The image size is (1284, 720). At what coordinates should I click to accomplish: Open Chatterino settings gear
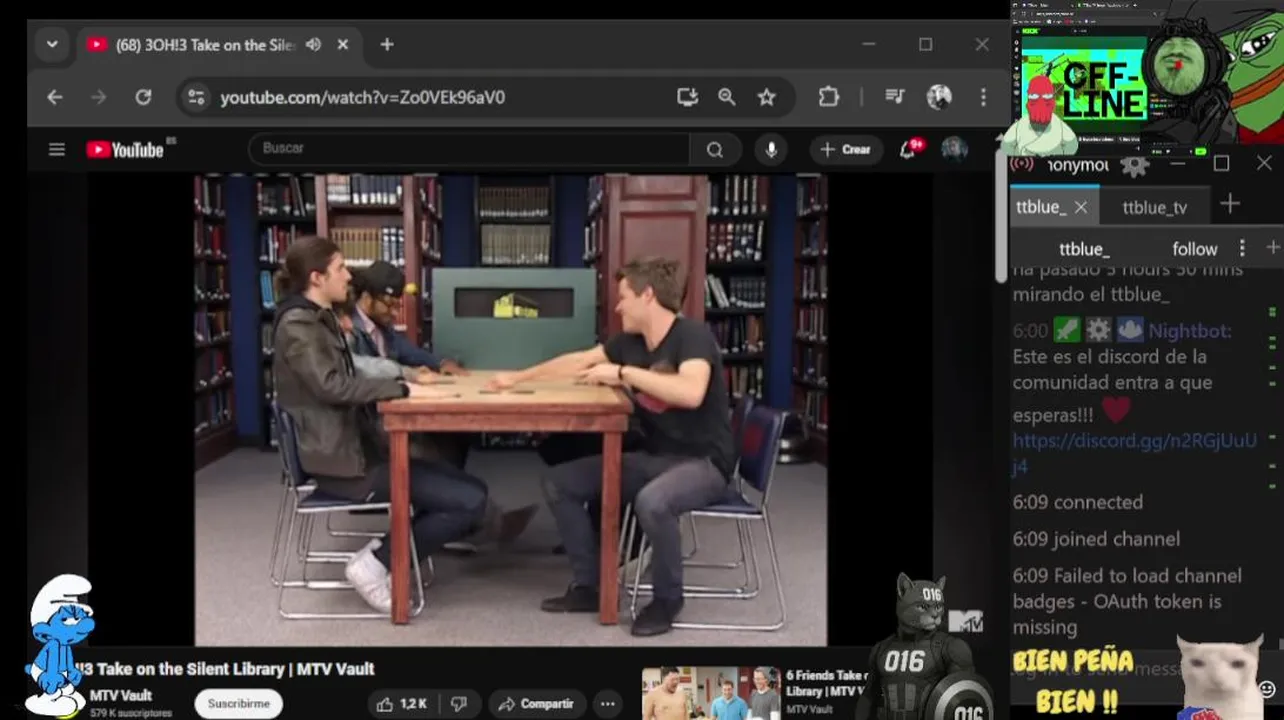point(1134,165)
